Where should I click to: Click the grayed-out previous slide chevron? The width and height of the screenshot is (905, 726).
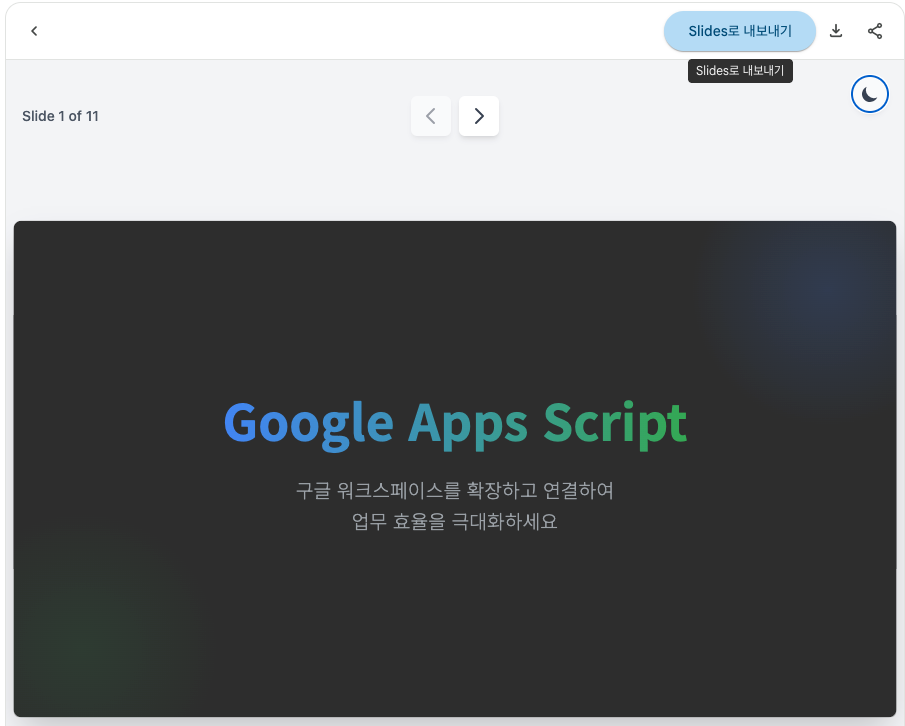pyautogui.click(x=430, y=116)
